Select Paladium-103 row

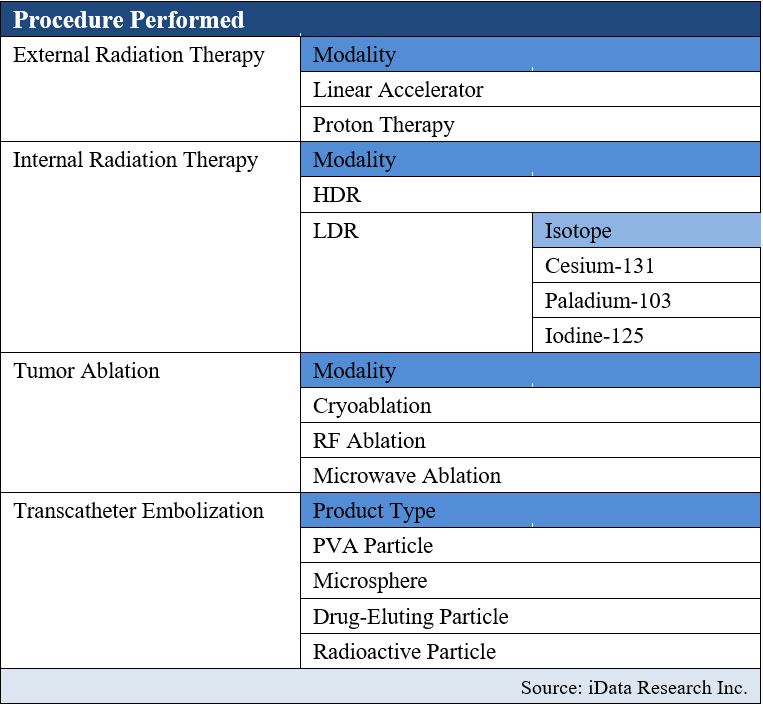coord(647,300)
